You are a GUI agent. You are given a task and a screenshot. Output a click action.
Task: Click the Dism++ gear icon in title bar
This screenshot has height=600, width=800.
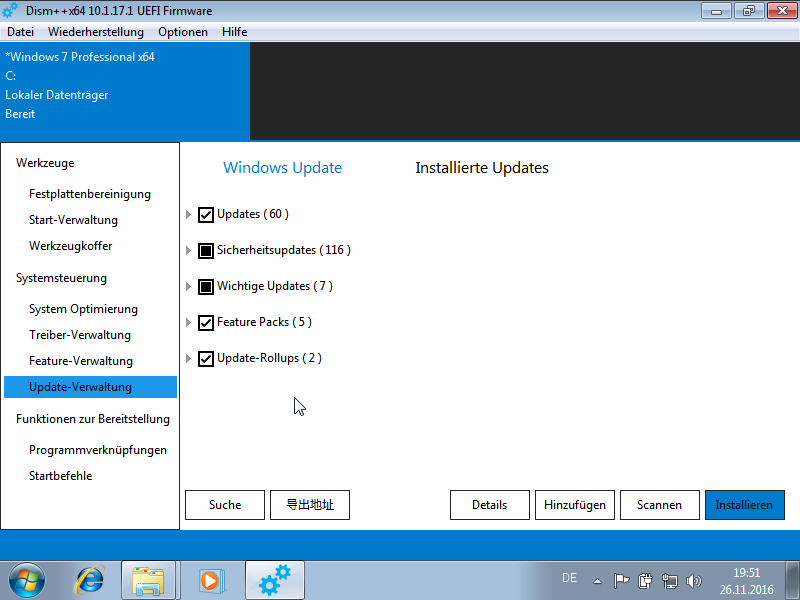click(x=10, y=10)
